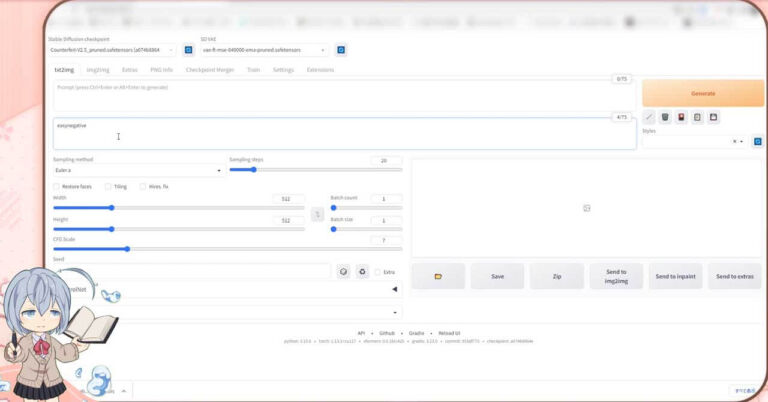Screen dimensions: 768x402
Task: Toggle the Tiling checkbox
Action: tap(107, 186)
